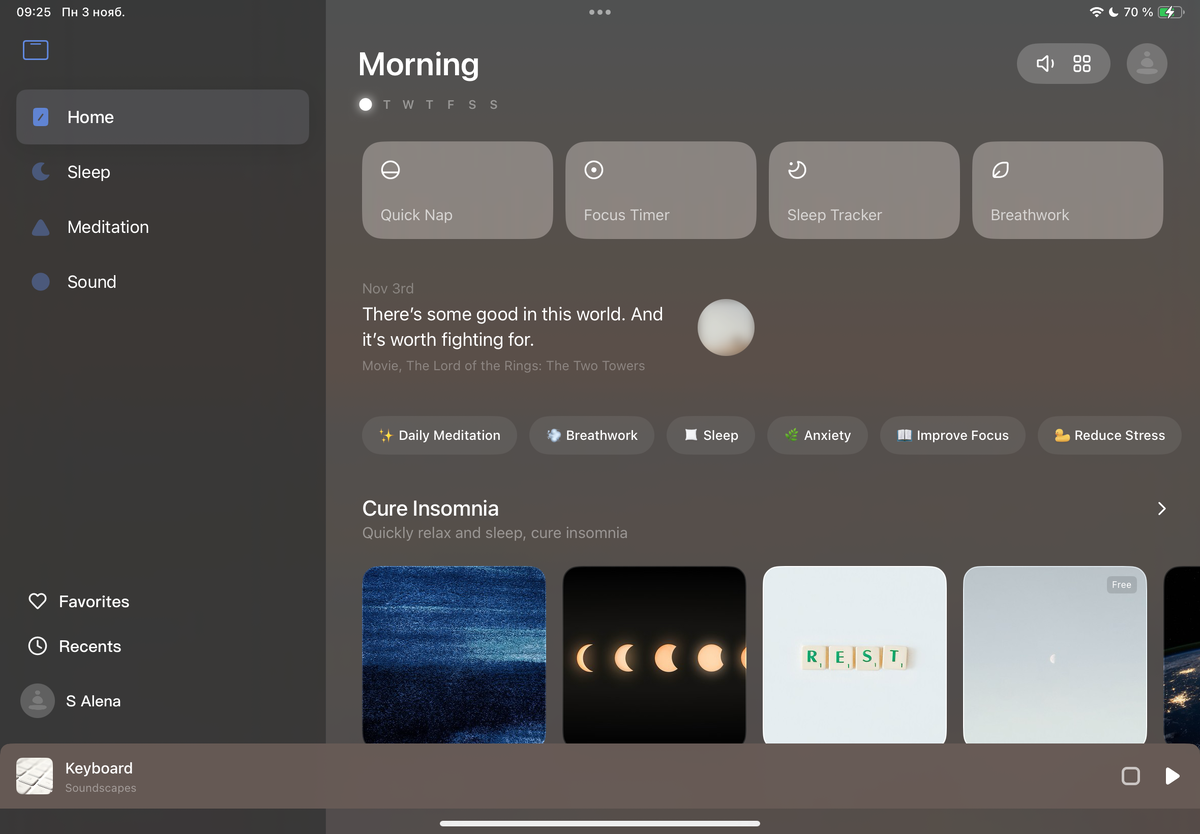Open the grid layout icon
The height and width of the screenshot is (834, 1200).
(1082, 64)
